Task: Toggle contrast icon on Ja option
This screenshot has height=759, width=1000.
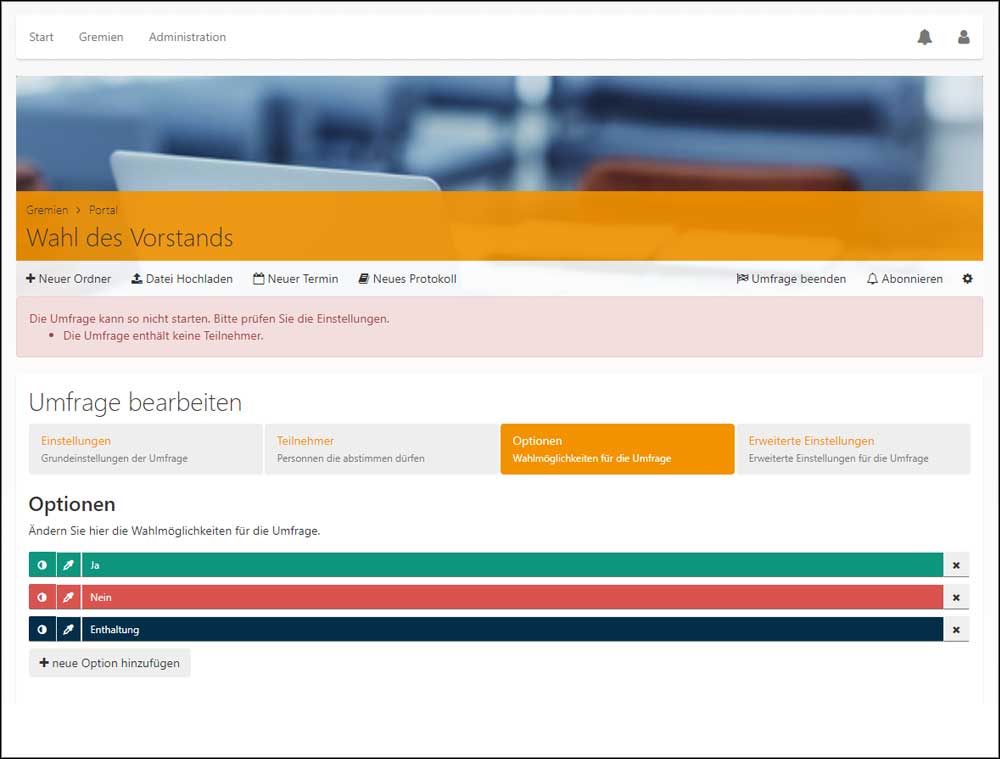Action: (42, 565)
